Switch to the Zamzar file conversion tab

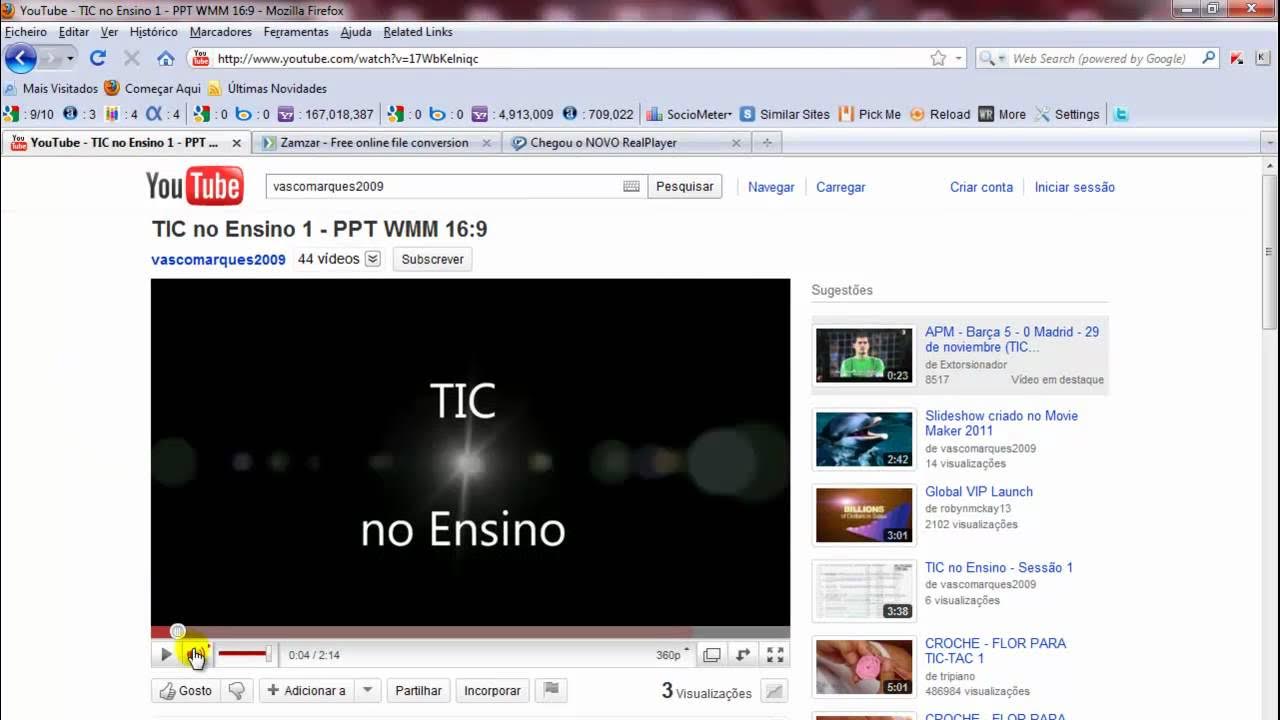tap(375, 143)
